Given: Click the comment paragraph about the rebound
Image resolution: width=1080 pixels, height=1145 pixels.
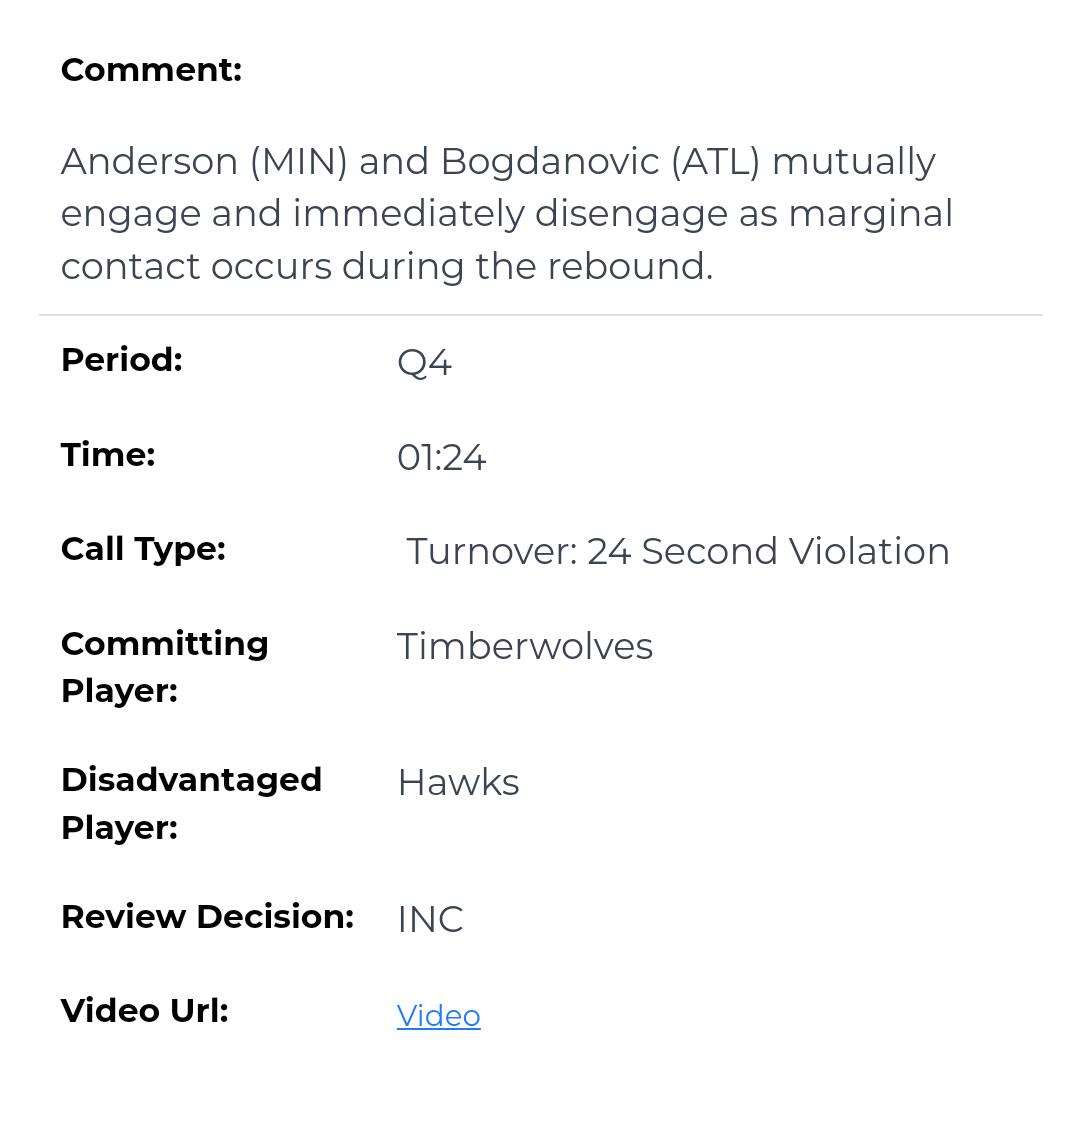Looking at the screenshot, I should point(506,214).
